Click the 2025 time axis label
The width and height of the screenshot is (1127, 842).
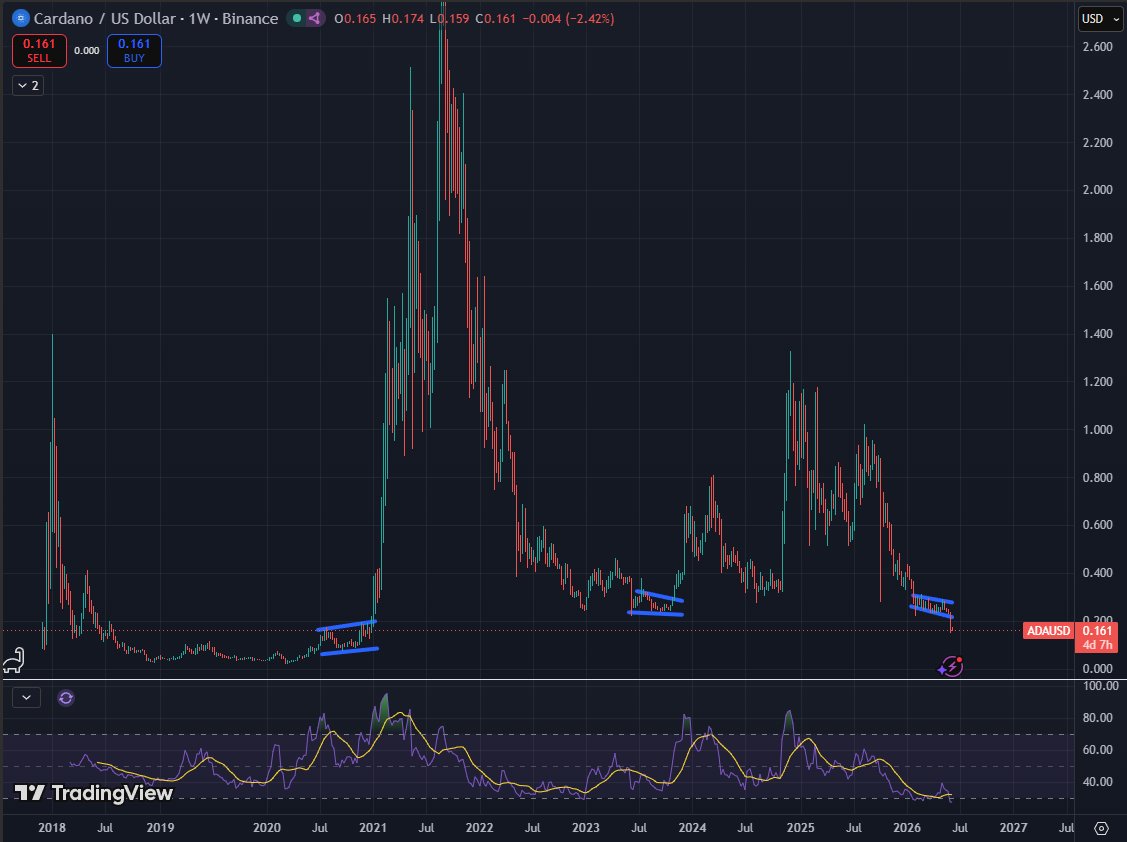pos(800,828)
